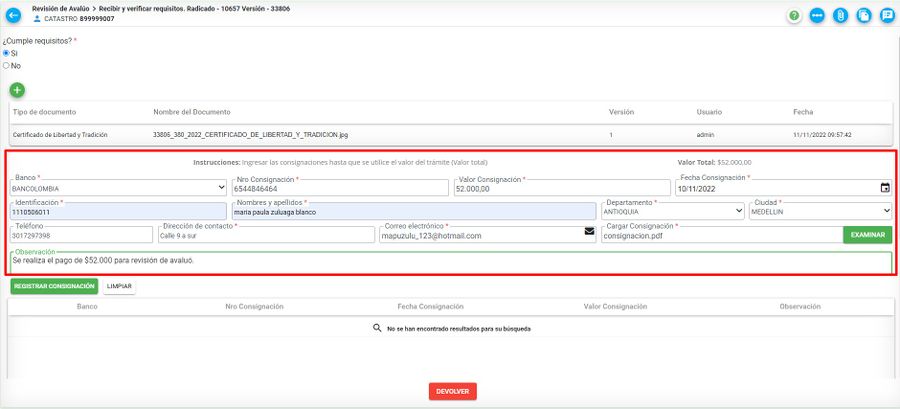The height and width of the screenshot is (409, 900).
Task: Click the Nro Consignación field 6544846464
Action: click(x=340, y=188)
